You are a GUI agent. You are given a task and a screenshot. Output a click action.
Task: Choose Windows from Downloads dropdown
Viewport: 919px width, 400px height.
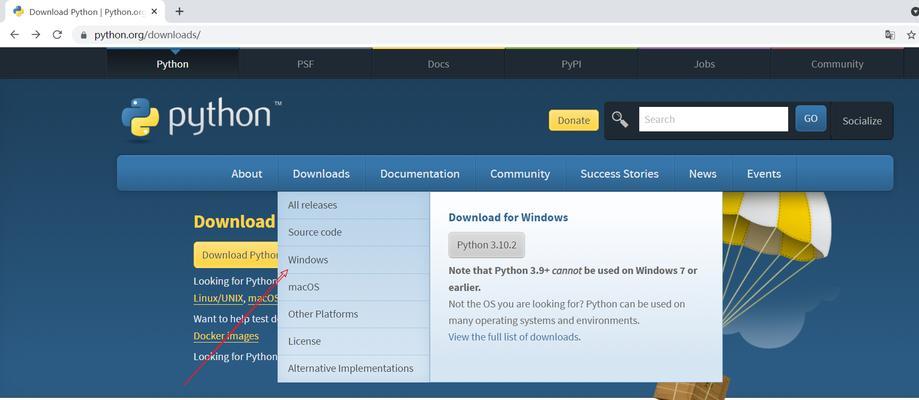(353, 260)
